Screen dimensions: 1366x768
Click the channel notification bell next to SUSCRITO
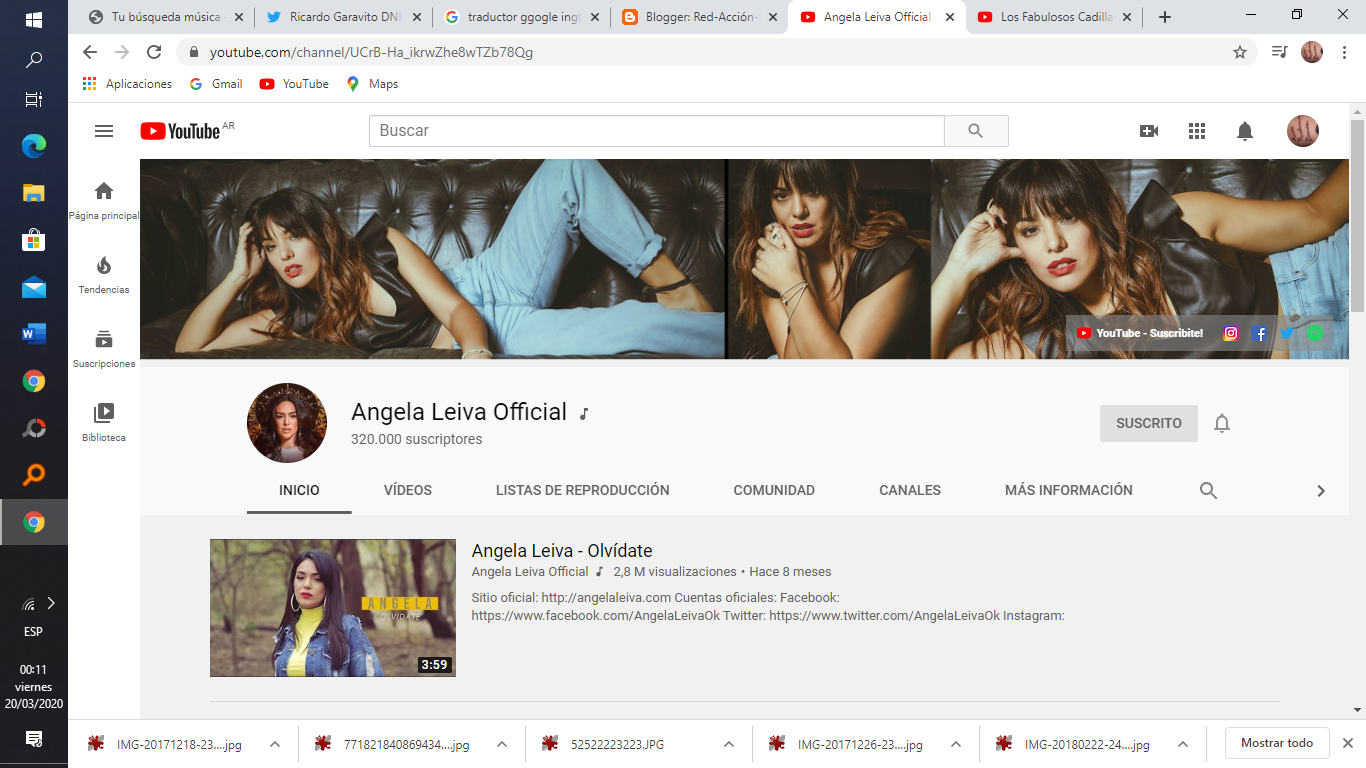click(x=1222, y=423)
